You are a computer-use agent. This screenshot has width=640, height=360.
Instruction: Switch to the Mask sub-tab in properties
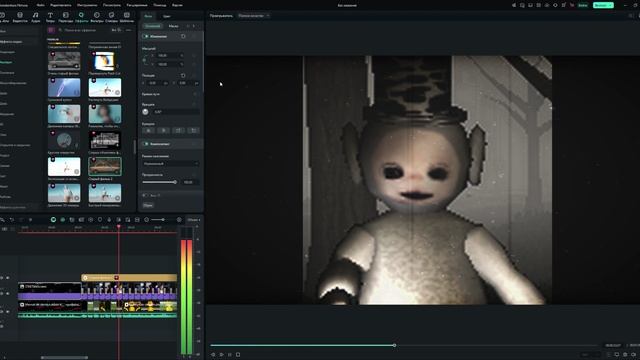pyautogui.click(x=173, y=26)
